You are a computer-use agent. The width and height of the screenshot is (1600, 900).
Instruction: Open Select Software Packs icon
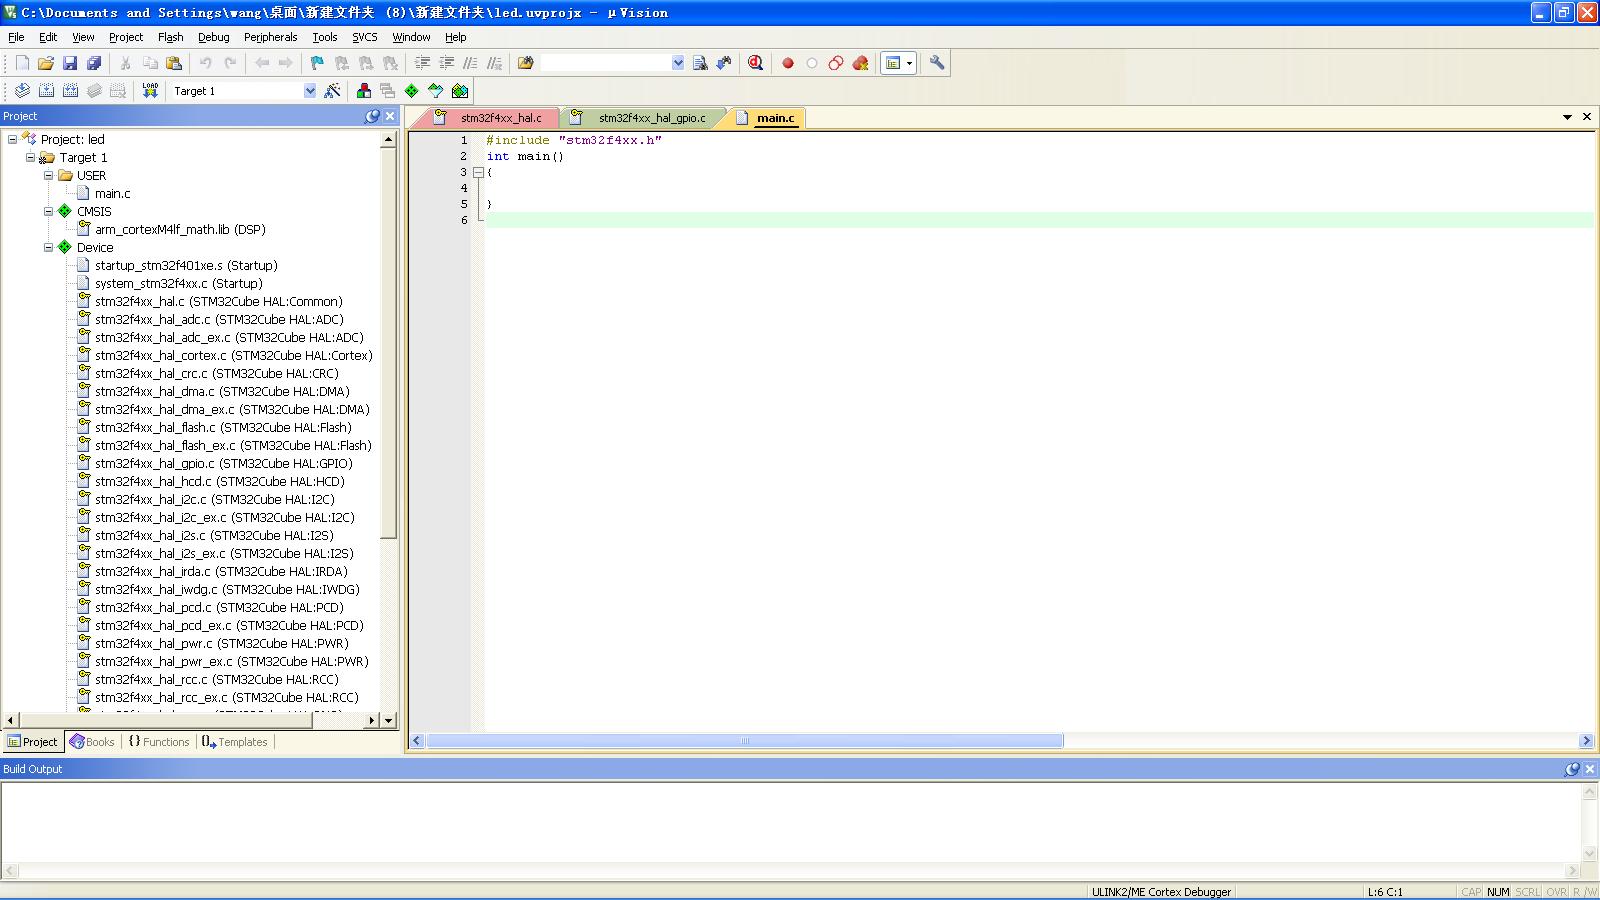(436, 91)
